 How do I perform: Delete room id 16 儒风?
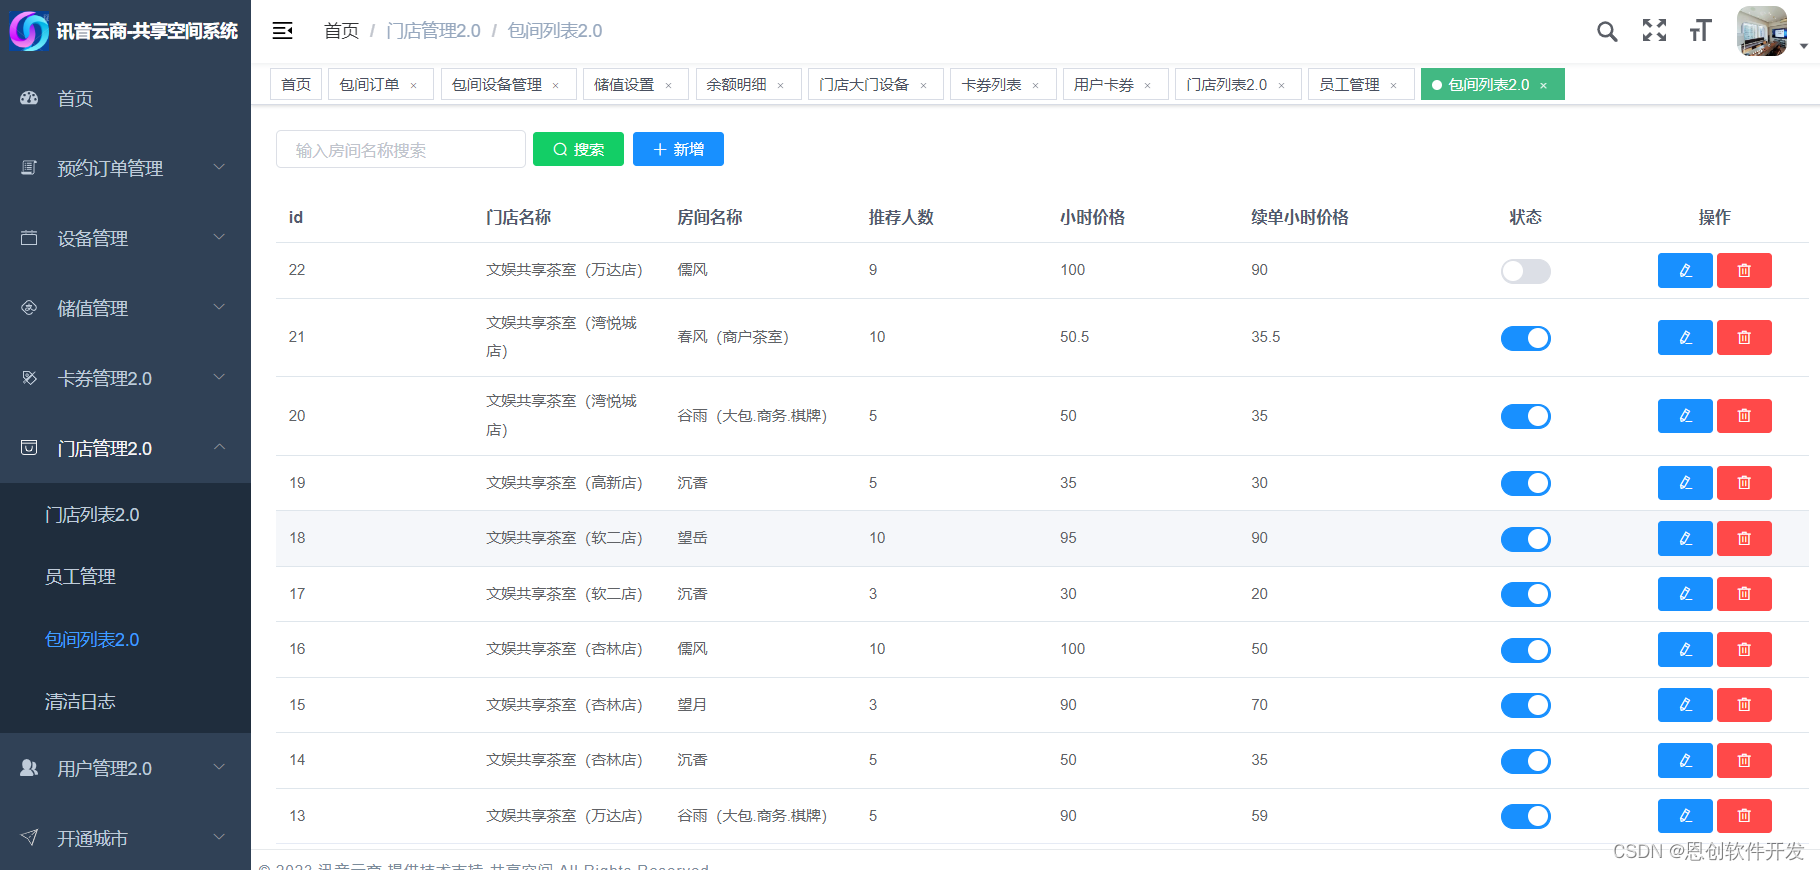(x=1744, y=650)
